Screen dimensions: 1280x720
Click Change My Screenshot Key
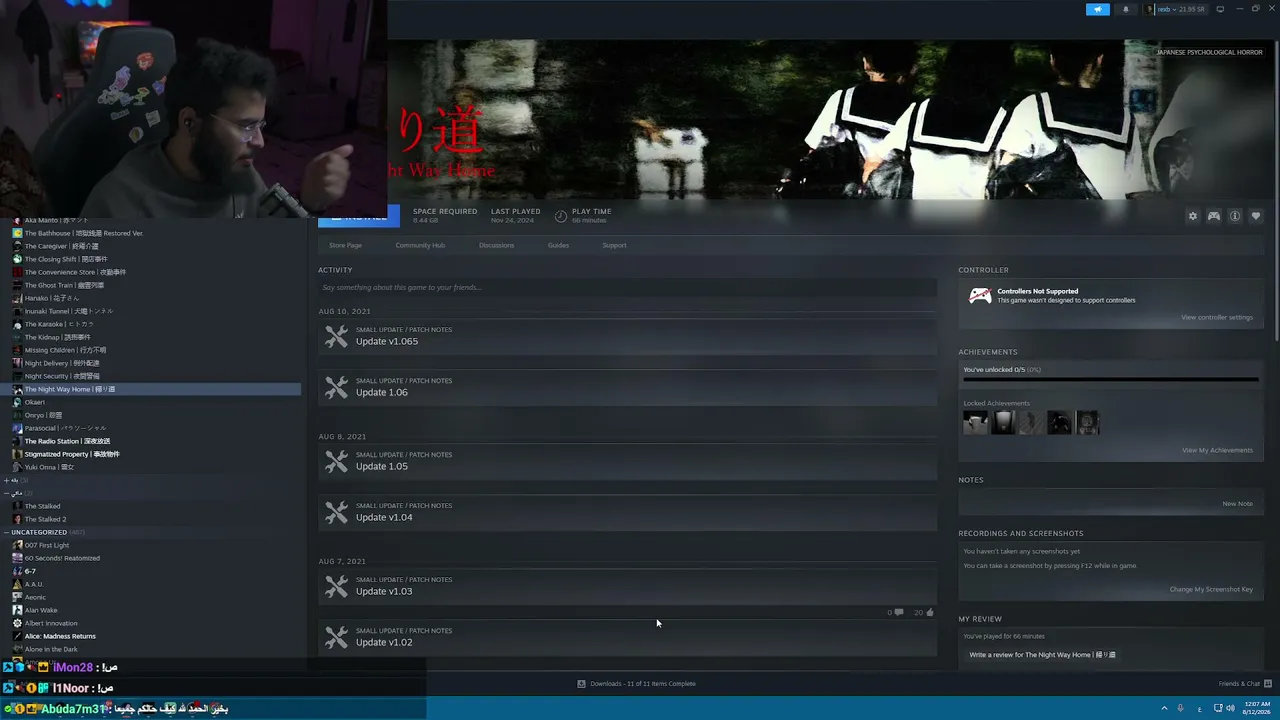[x=1211, y=589]
